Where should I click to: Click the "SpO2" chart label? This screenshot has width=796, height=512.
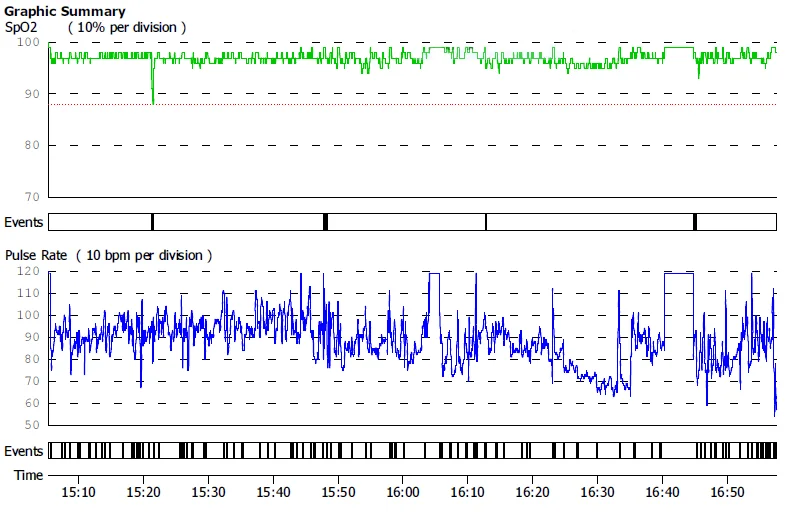click(21, 27)
